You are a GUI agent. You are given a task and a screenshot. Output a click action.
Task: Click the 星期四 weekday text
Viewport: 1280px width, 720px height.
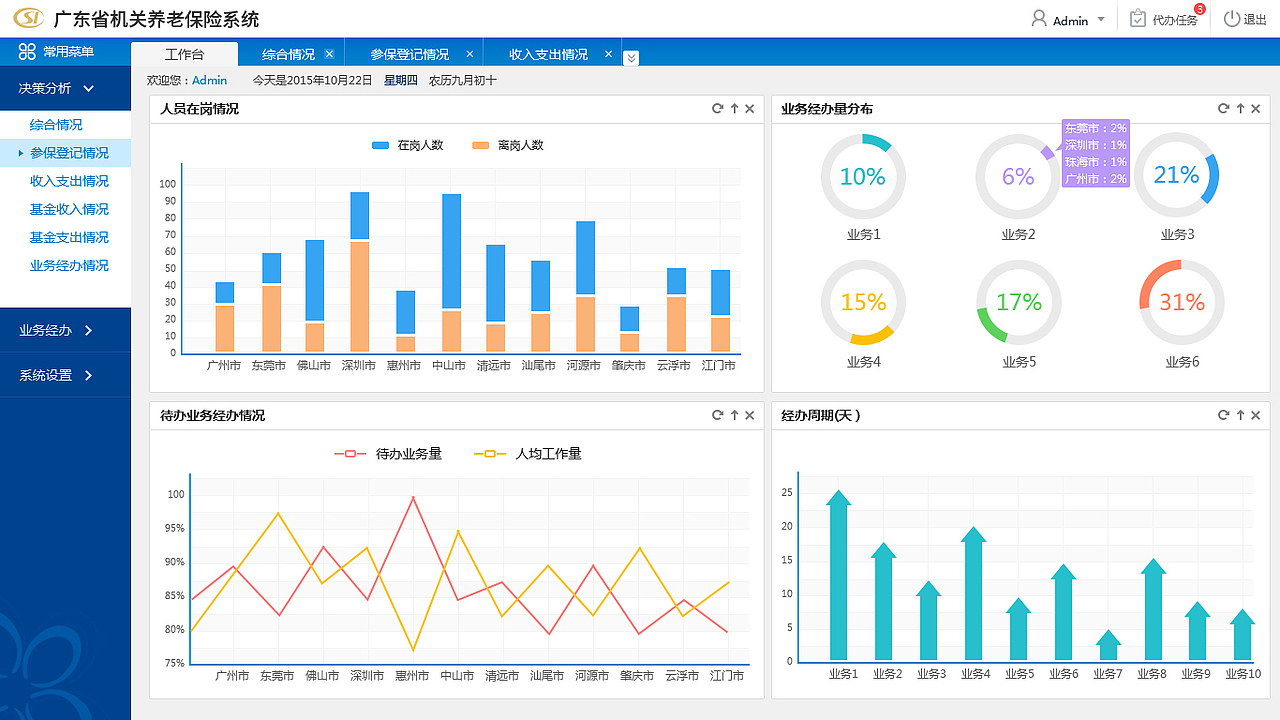pyautogui.click(x=401, y=80)
